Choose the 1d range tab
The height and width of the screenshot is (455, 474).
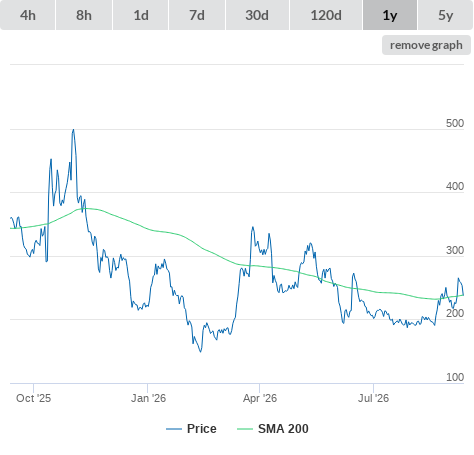coord(141,15)
